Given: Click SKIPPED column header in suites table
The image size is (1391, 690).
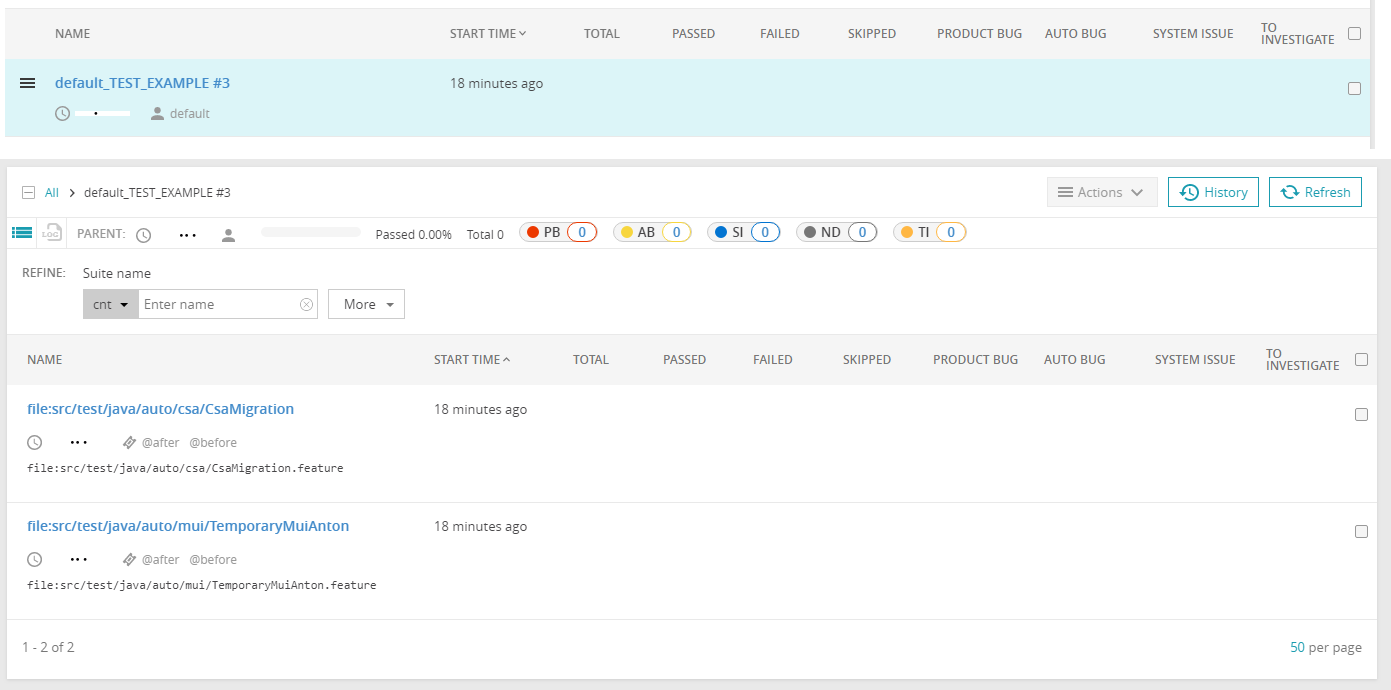Looking at the screenshot, I should (x=867, y=360).
